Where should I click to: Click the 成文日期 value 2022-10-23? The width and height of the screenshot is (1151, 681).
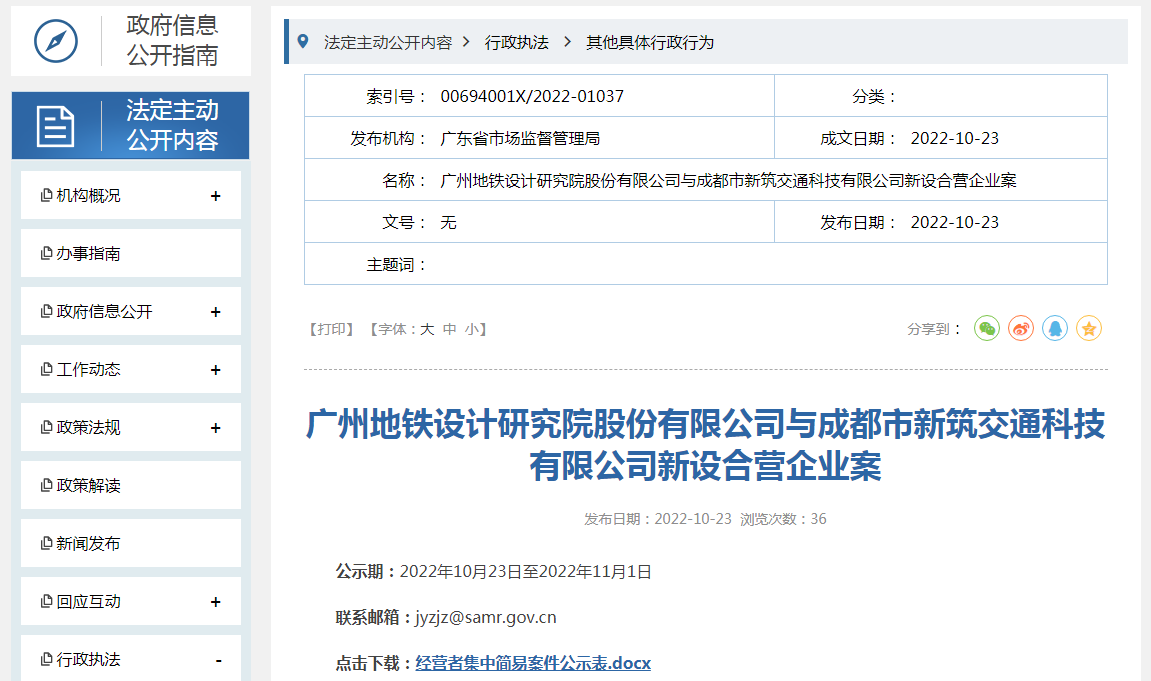[x=954, y=139]
